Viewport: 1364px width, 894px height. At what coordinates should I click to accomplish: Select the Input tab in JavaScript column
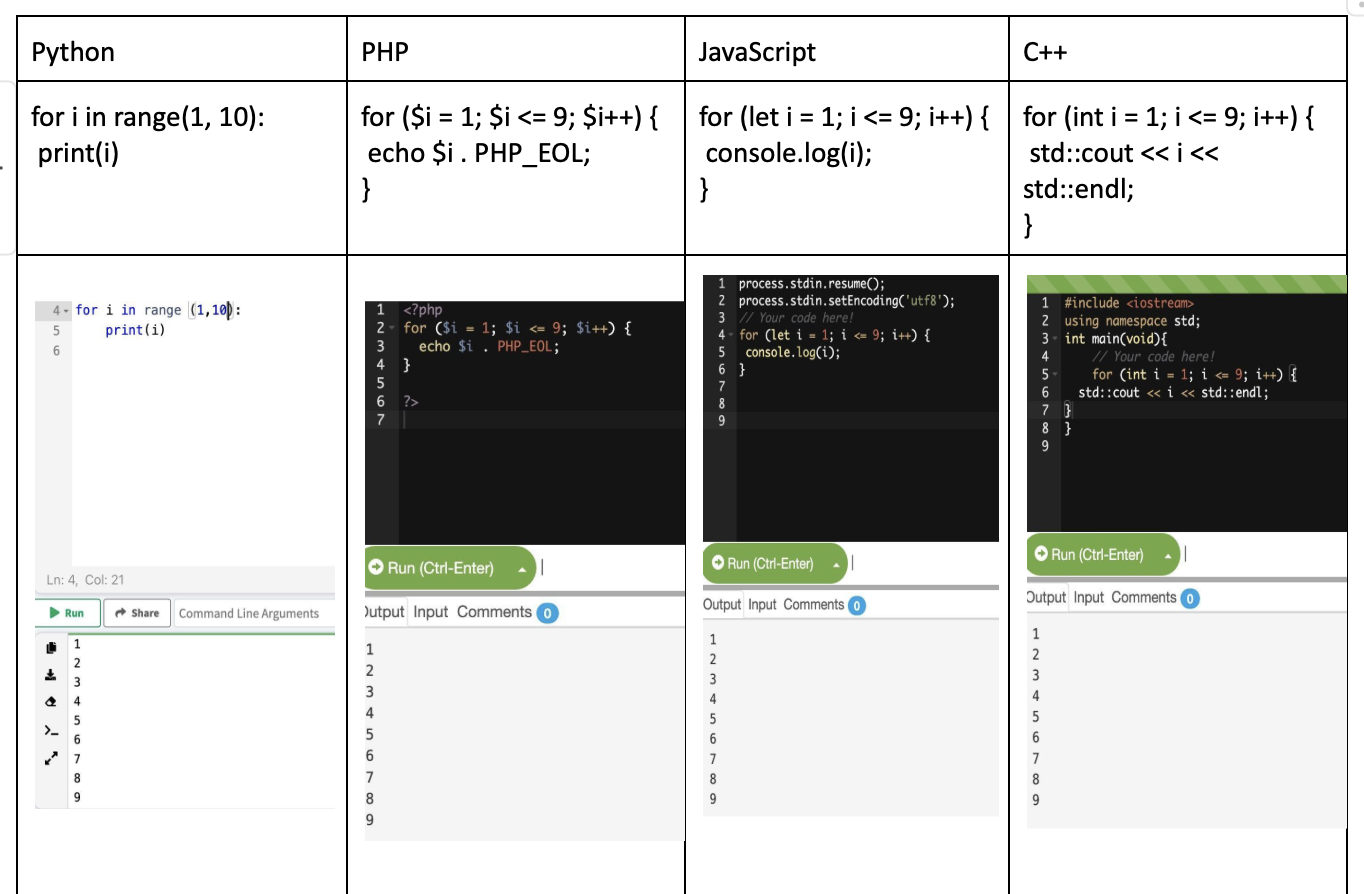coord(762,604)
